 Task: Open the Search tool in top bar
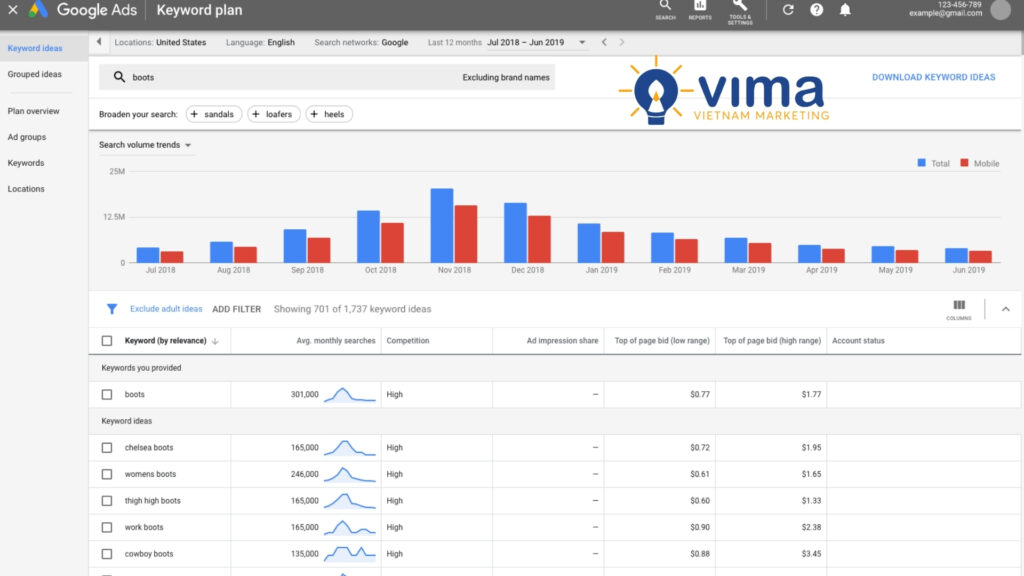coord(665,9)
